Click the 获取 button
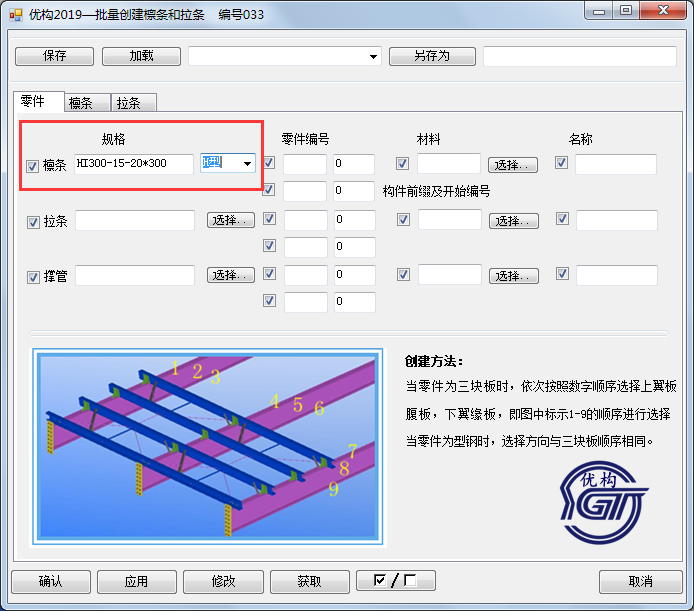The width and height of the screenshot is (694, 611). 309,581
